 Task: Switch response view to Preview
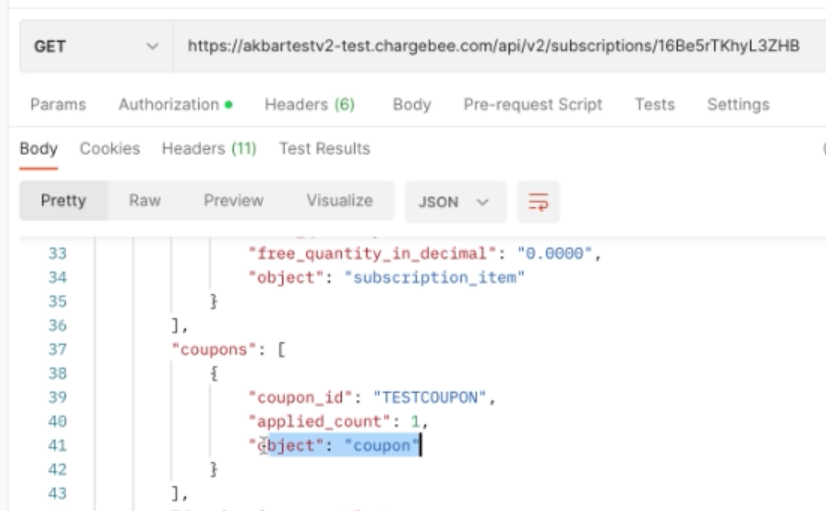(x=233, y=201)
